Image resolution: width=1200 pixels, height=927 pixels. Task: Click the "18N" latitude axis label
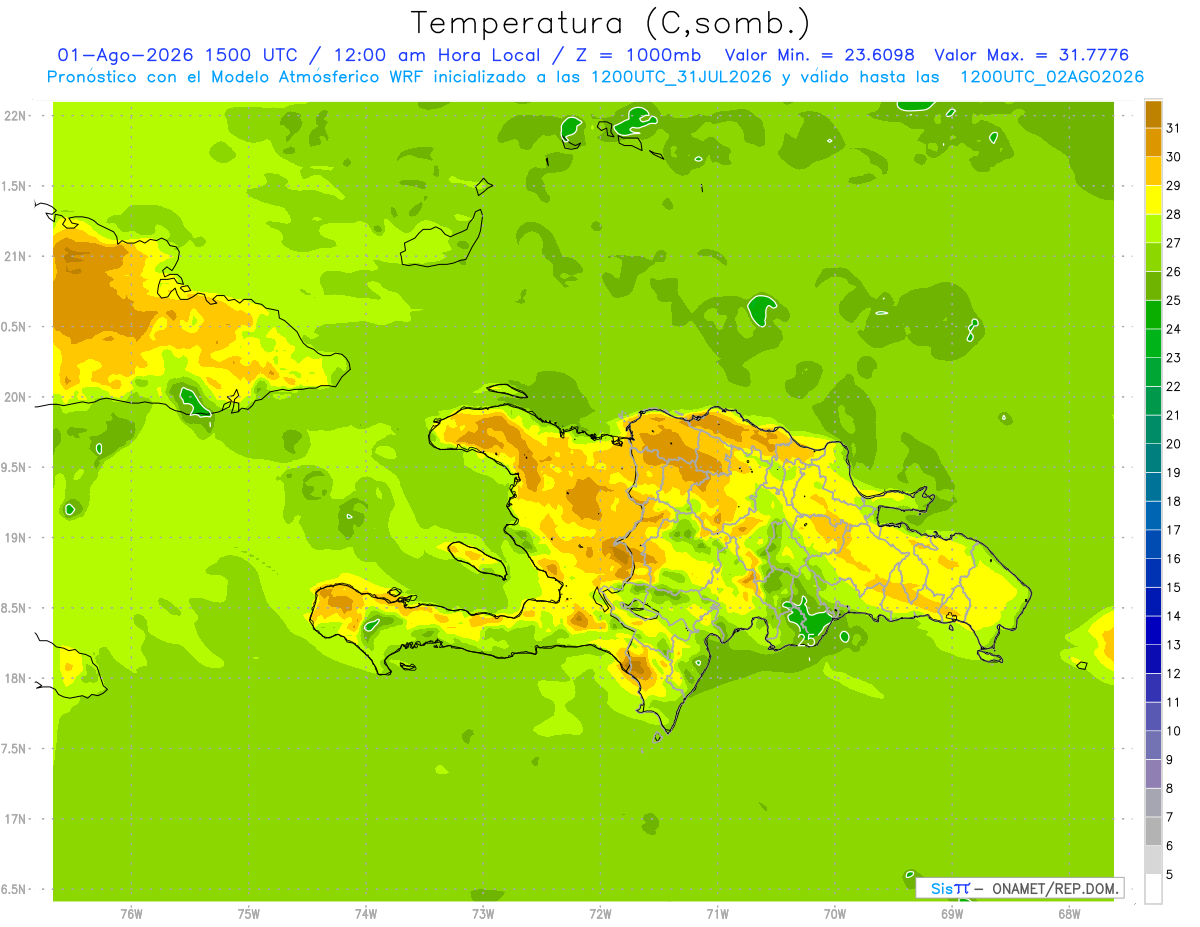(15, 679)
